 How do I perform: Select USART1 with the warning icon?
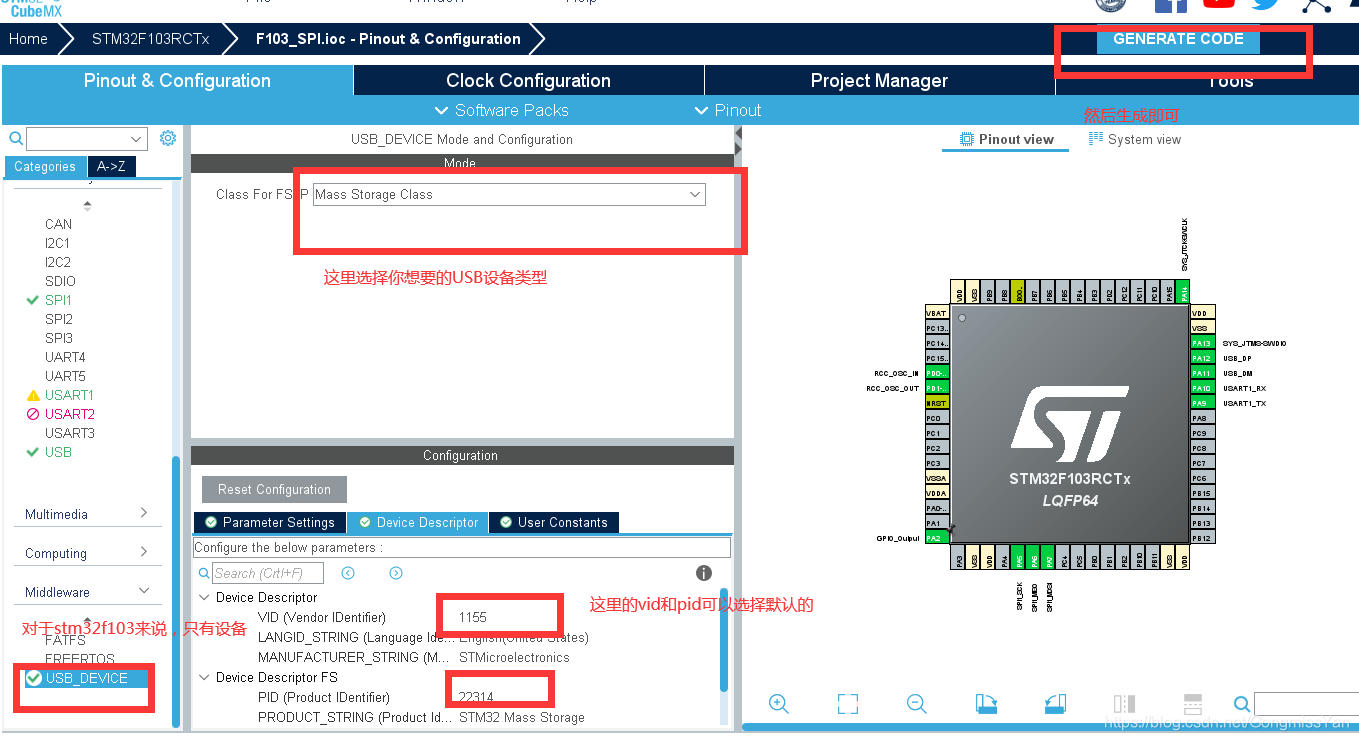[x=69, y=395]
